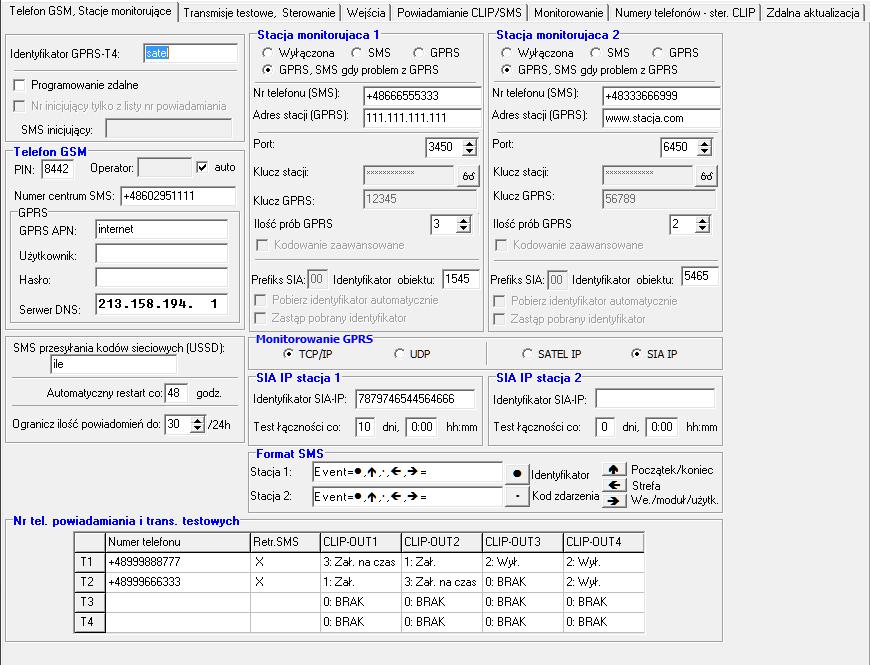Reveal station 2 key with glasses icon

tap(706, 176)
